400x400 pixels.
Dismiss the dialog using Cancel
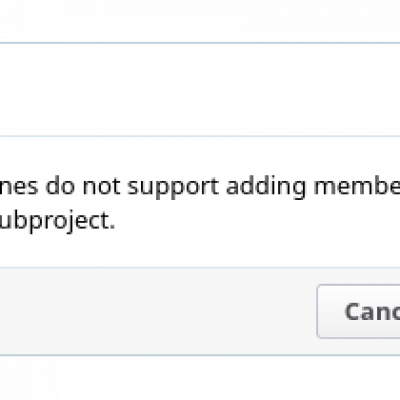pos(359,311)
